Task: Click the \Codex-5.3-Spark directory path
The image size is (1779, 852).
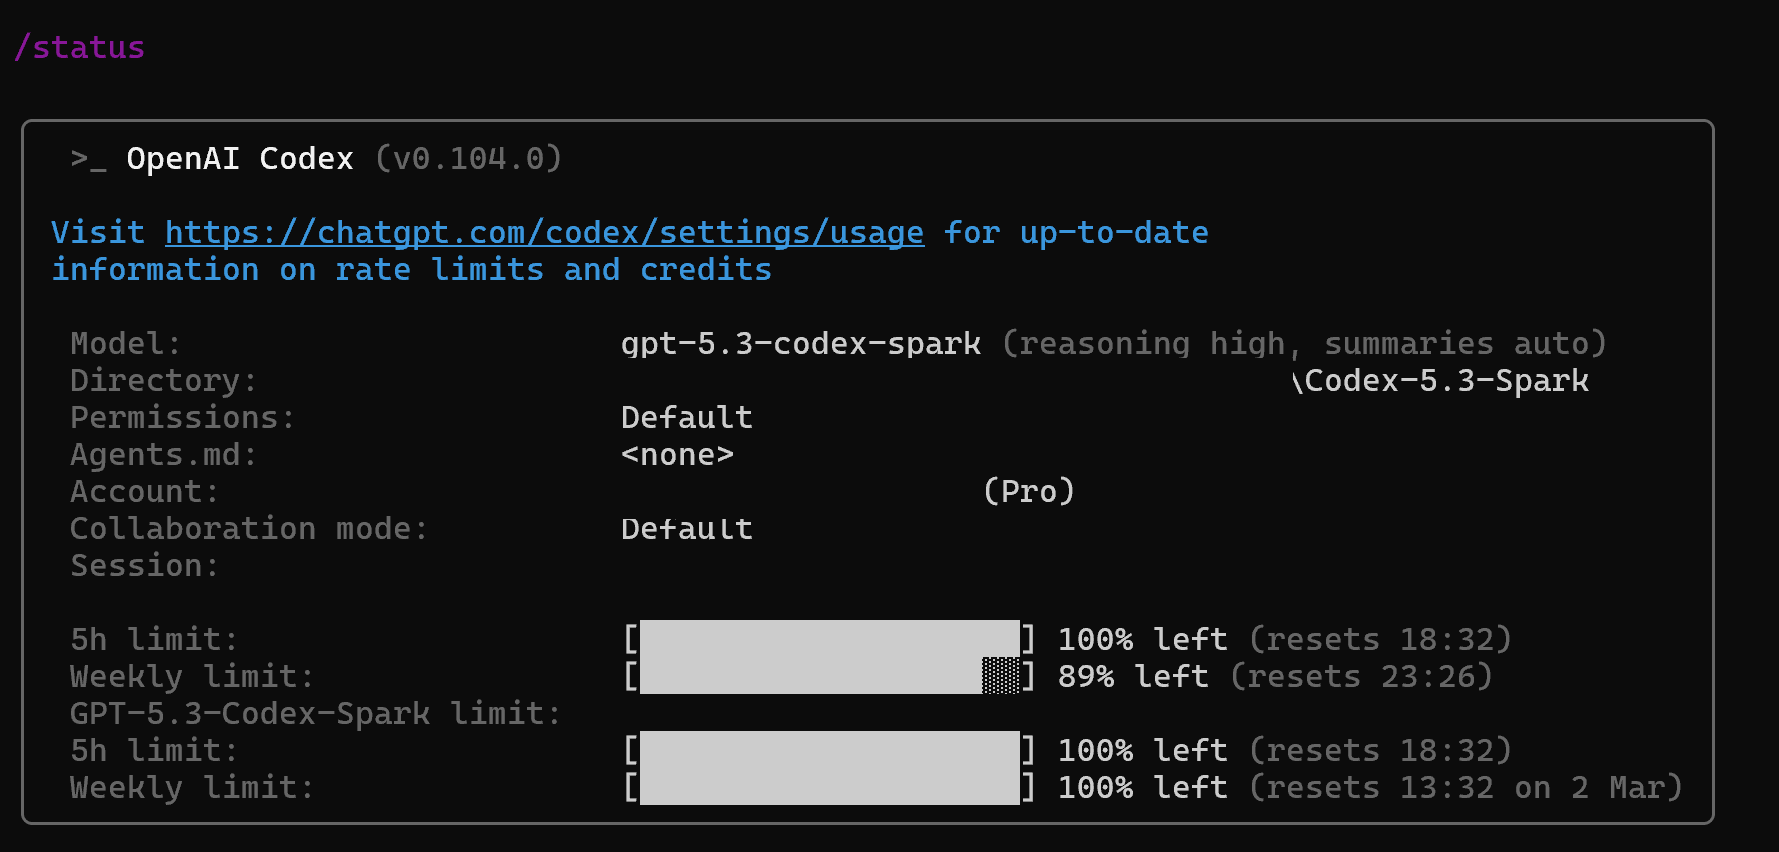Action: 1440,381
